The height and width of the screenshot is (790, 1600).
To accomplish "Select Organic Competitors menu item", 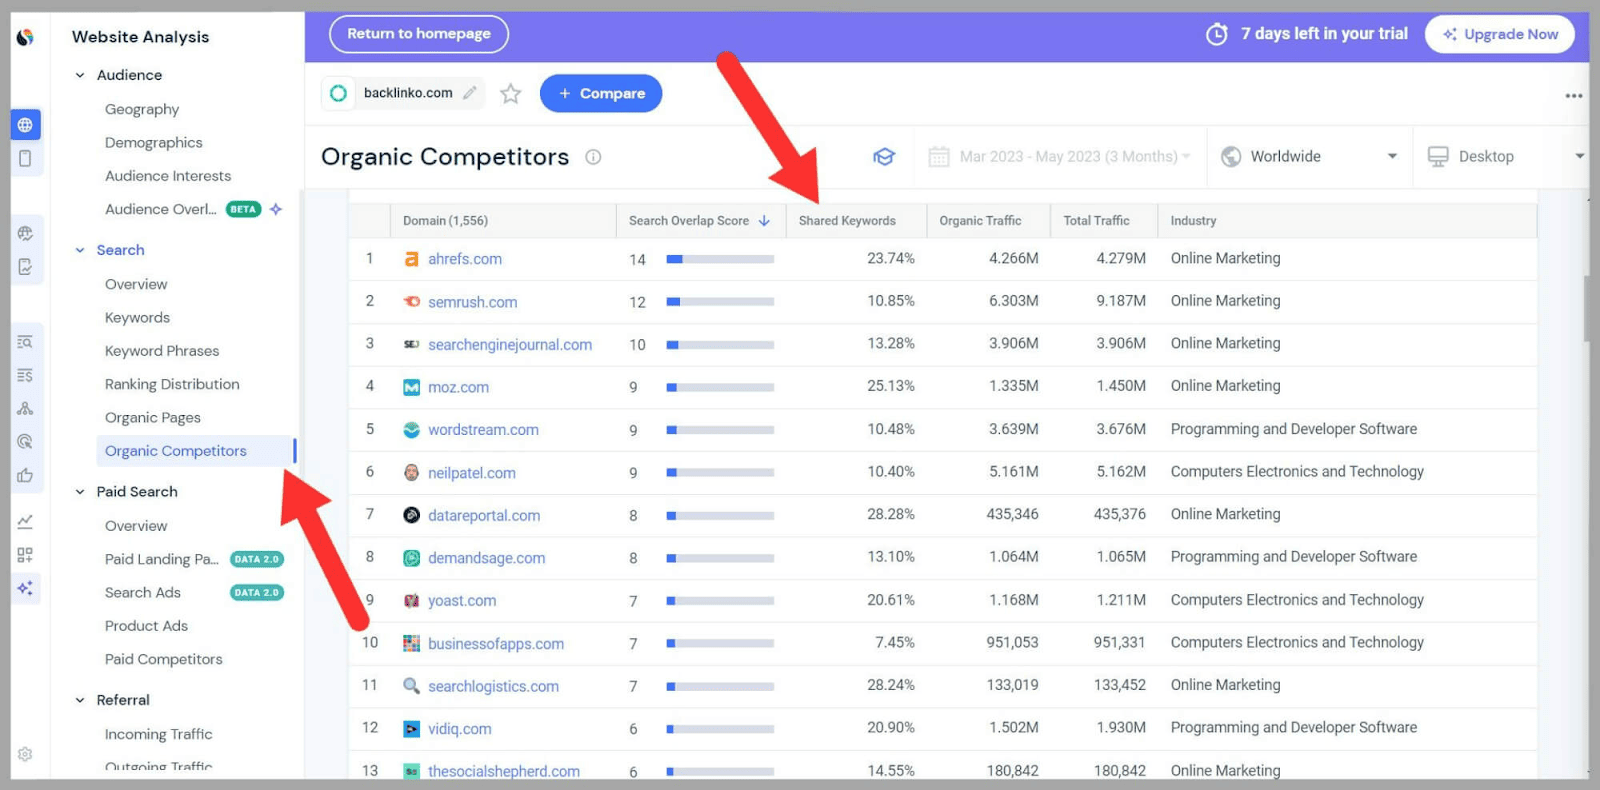I will pos(195,451).
